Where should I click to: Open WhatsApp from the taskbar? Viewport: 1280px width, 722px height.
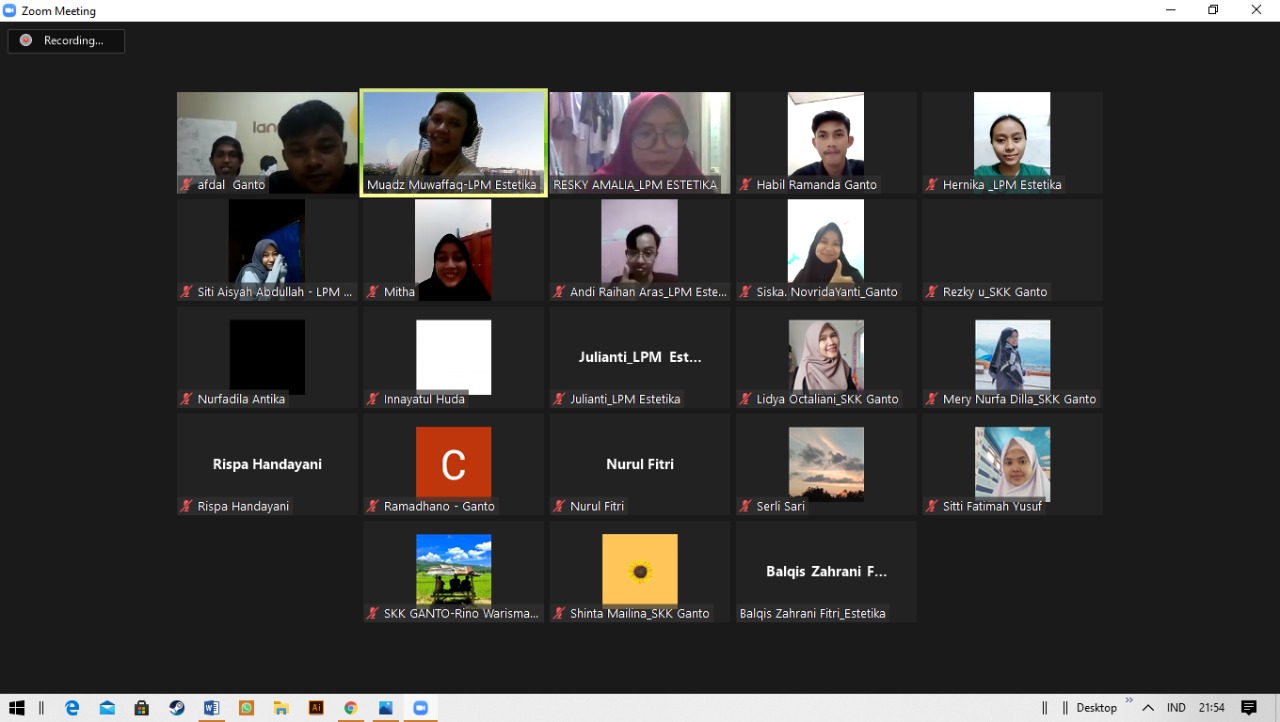(x=246, y=708)
